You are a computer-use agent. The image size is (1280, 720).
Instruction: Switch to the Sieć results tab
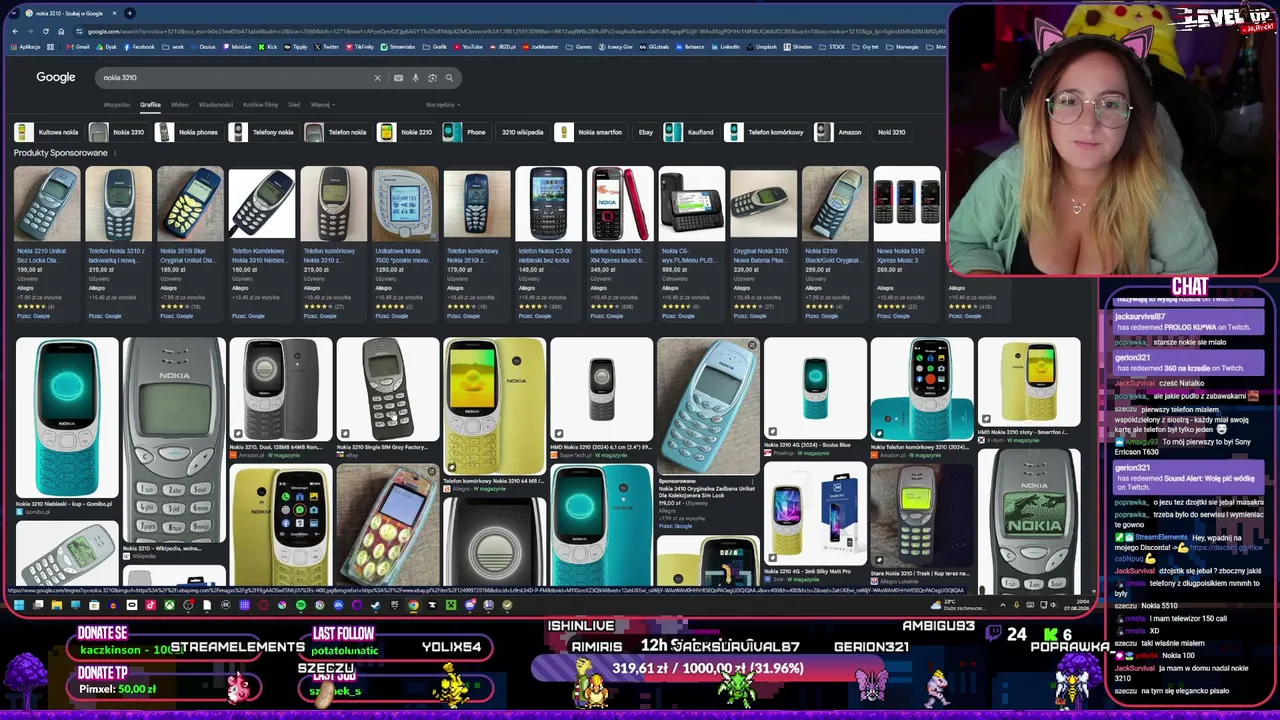click(x=294, y=105)
